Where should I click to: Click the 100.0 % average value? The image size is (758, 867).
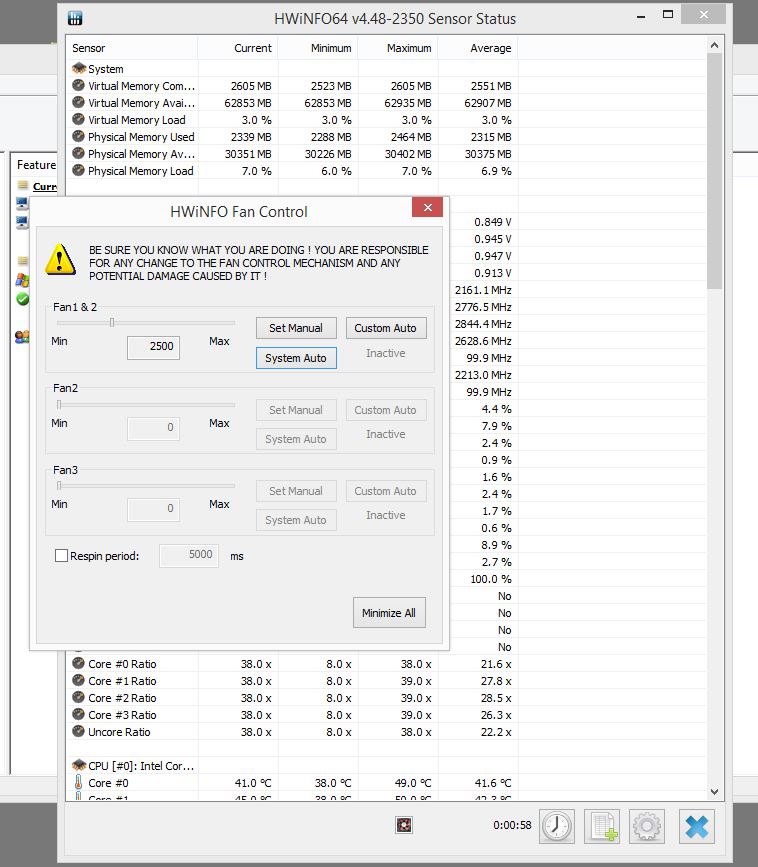[491, 579]
